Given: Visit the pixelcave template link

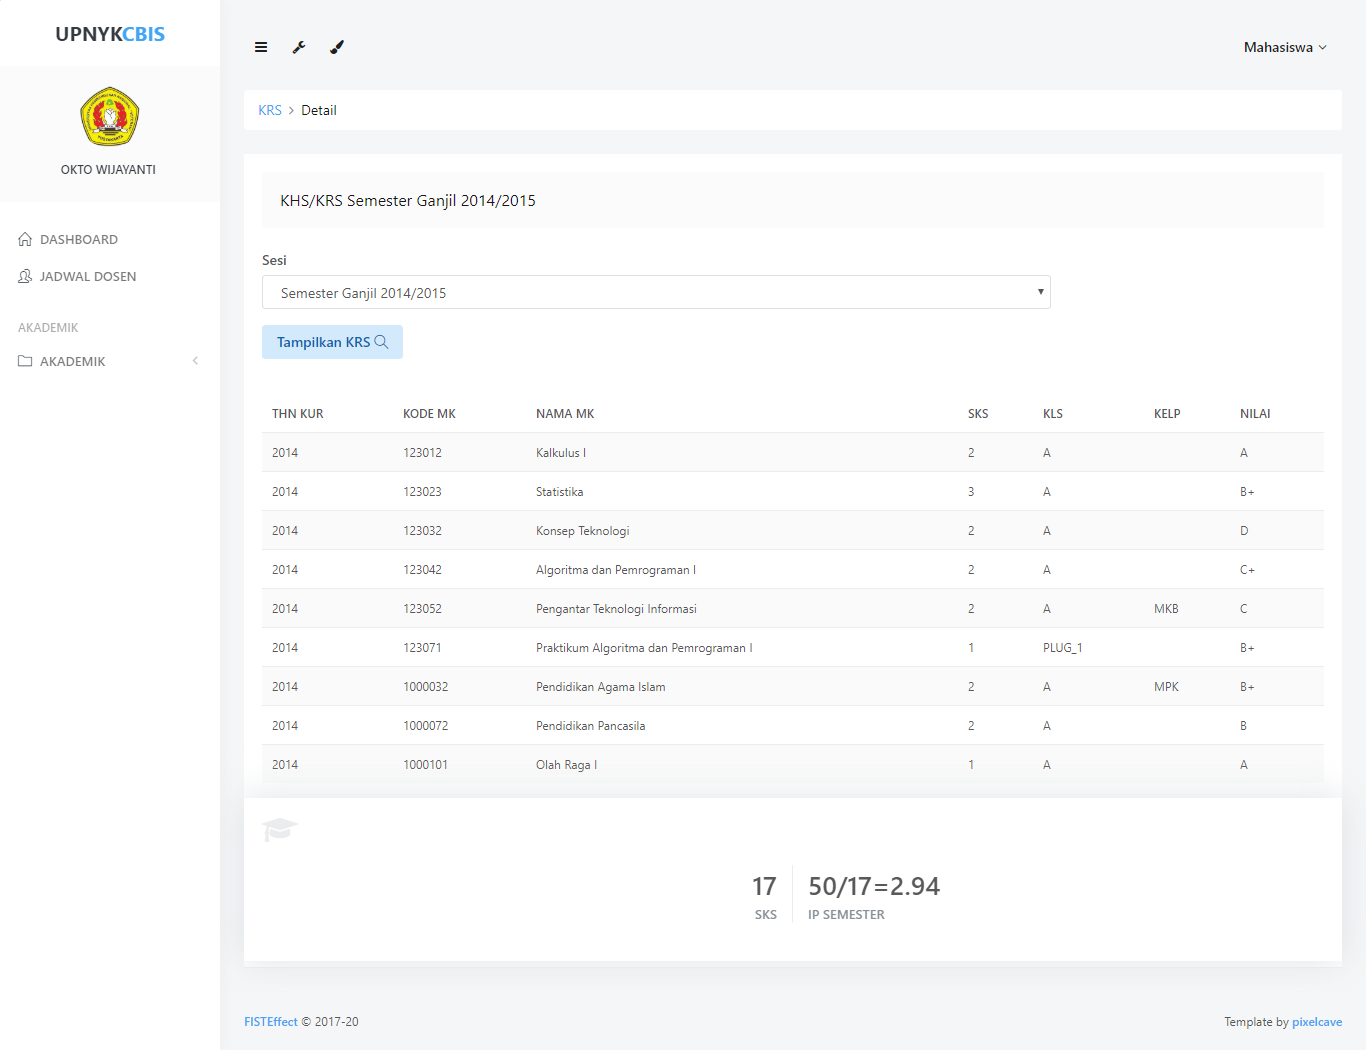Looking at the screenshot, I should click(1316, 1022).
